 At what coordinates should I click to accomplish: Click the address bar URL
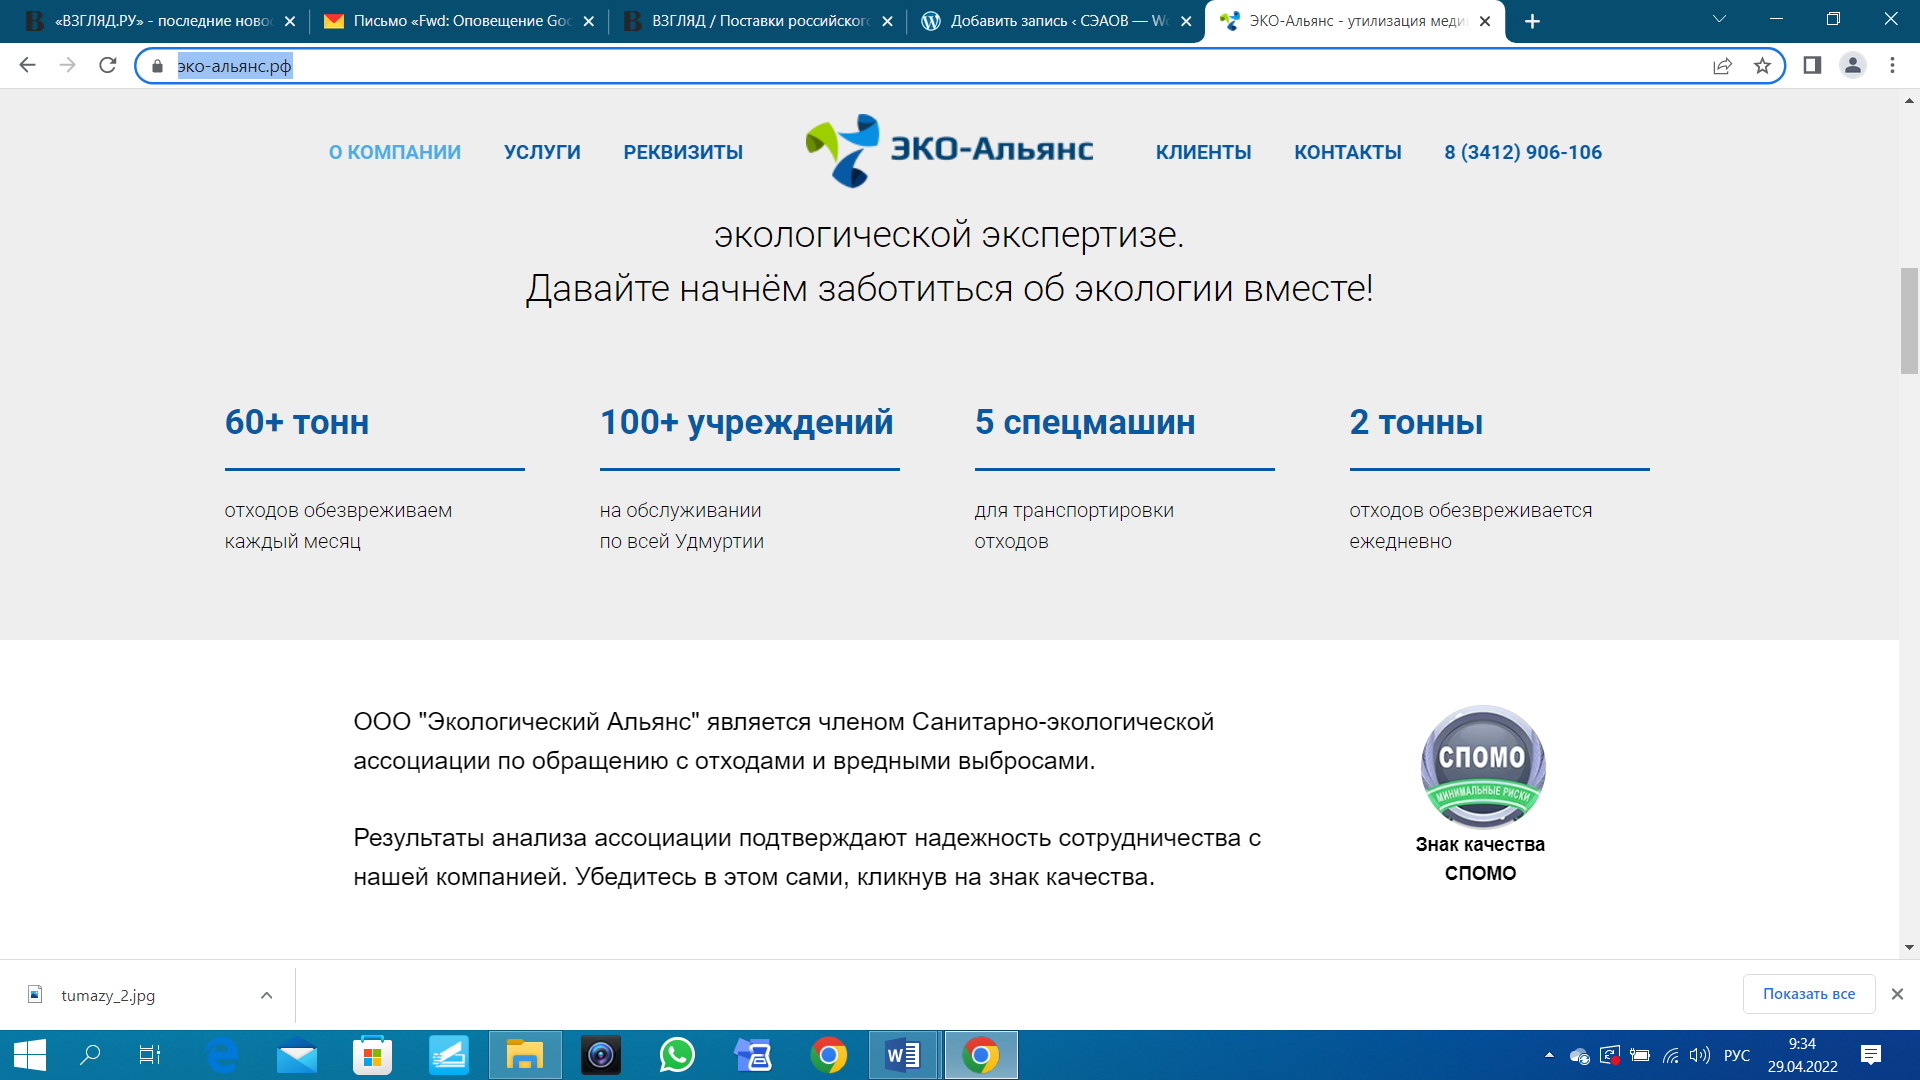[235, 66]
